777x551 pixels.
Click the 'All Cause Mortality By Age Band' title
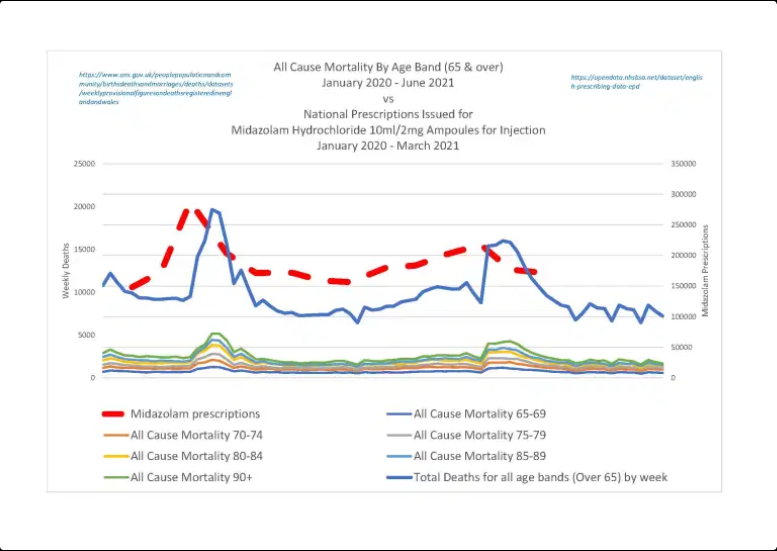[x=388, y=68]
